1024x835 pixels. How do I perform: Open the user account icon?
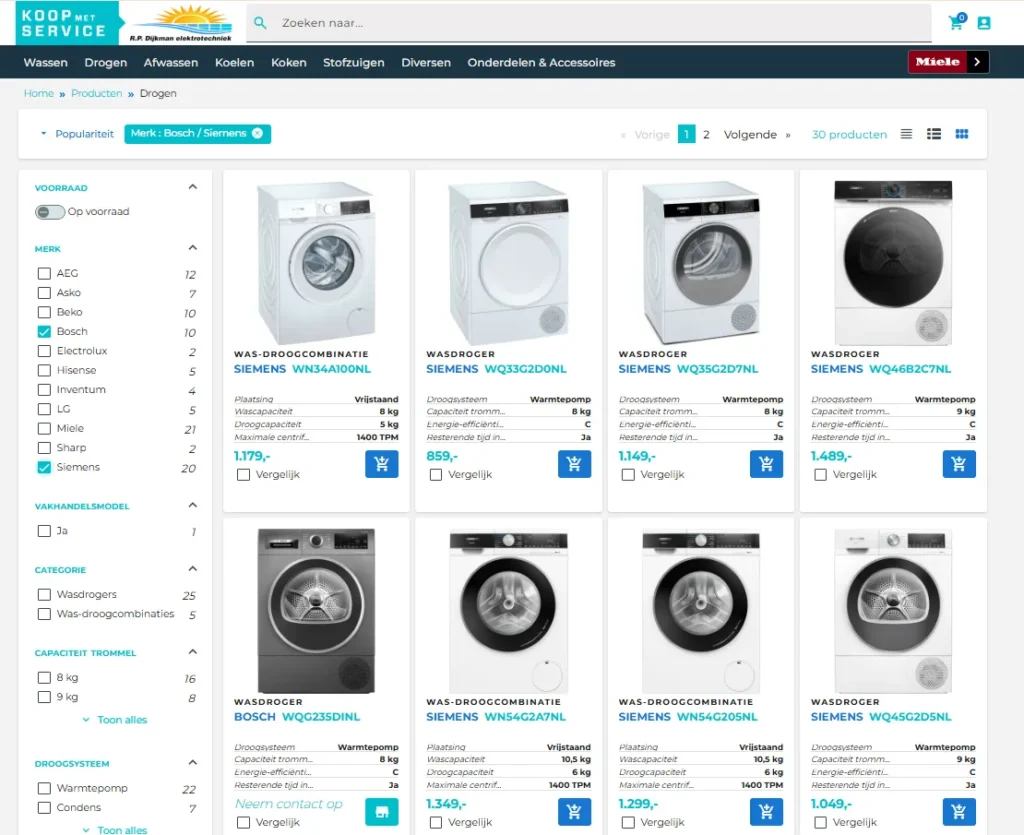(984, 23)
